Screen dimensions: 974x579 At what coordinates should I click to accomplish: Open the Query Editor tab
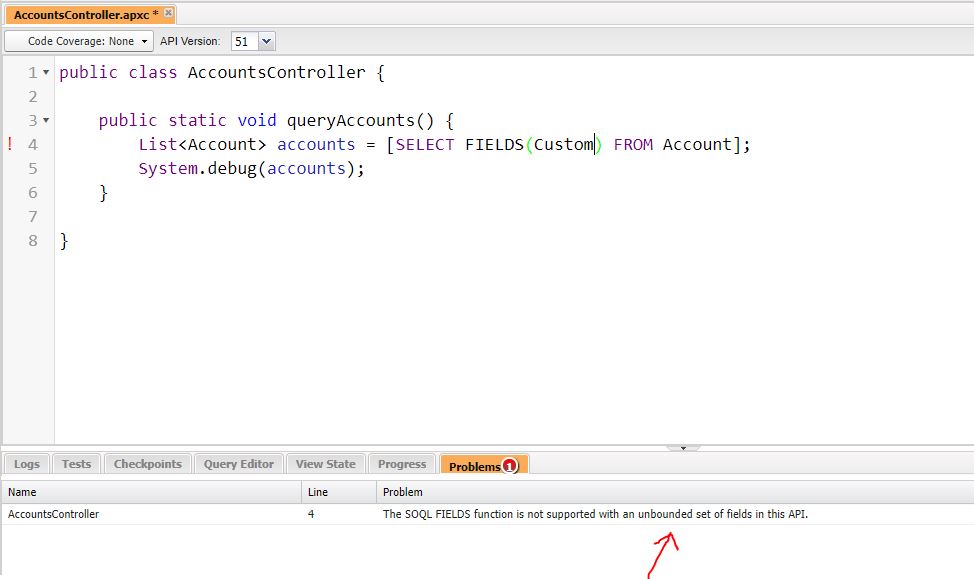tap(238, 463)
